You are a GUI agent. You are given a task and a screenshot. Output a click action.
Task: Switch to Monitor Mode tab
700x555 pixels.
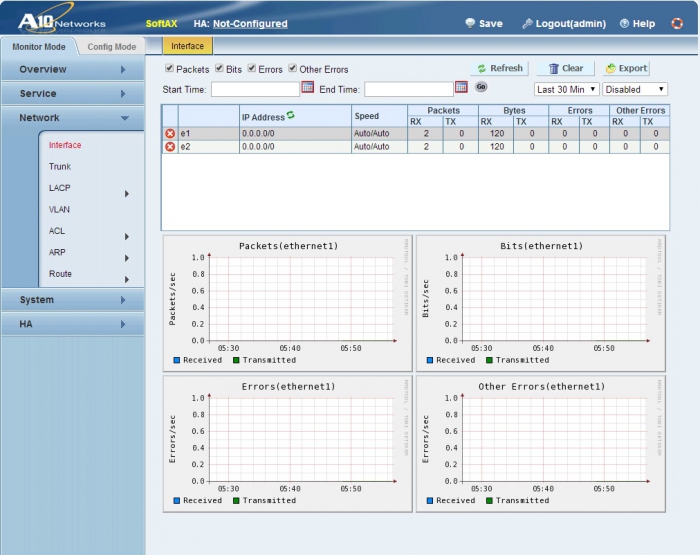pos(39,47)
